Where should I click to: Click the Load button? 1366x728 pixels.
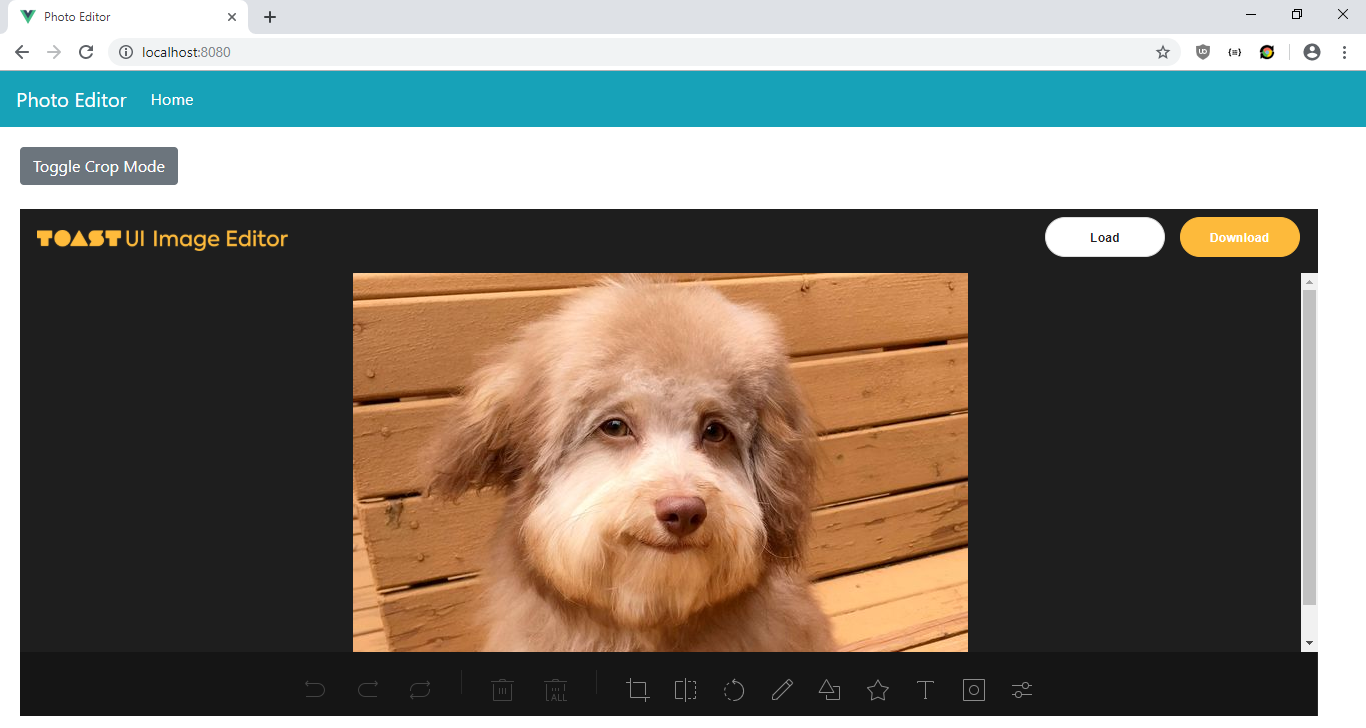pos(1104,237)
